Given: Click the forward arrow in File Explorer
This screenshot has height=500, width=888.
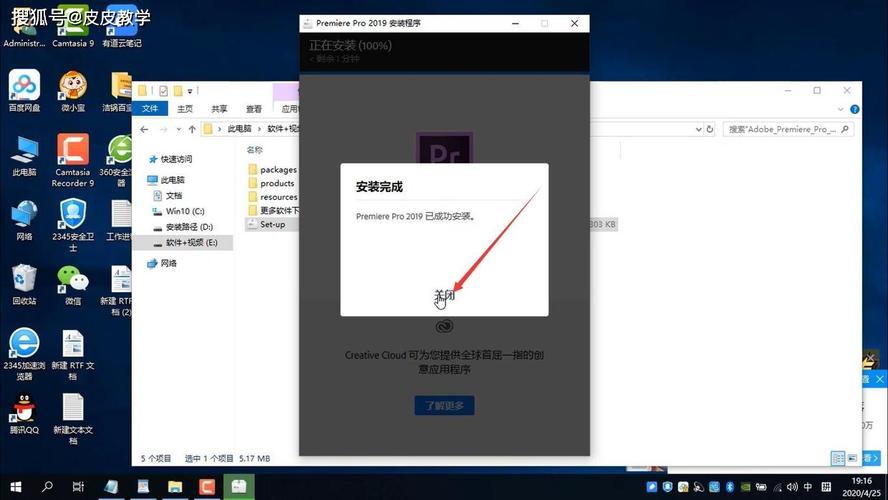Looking at the screenshot, I should coord(163,129).
